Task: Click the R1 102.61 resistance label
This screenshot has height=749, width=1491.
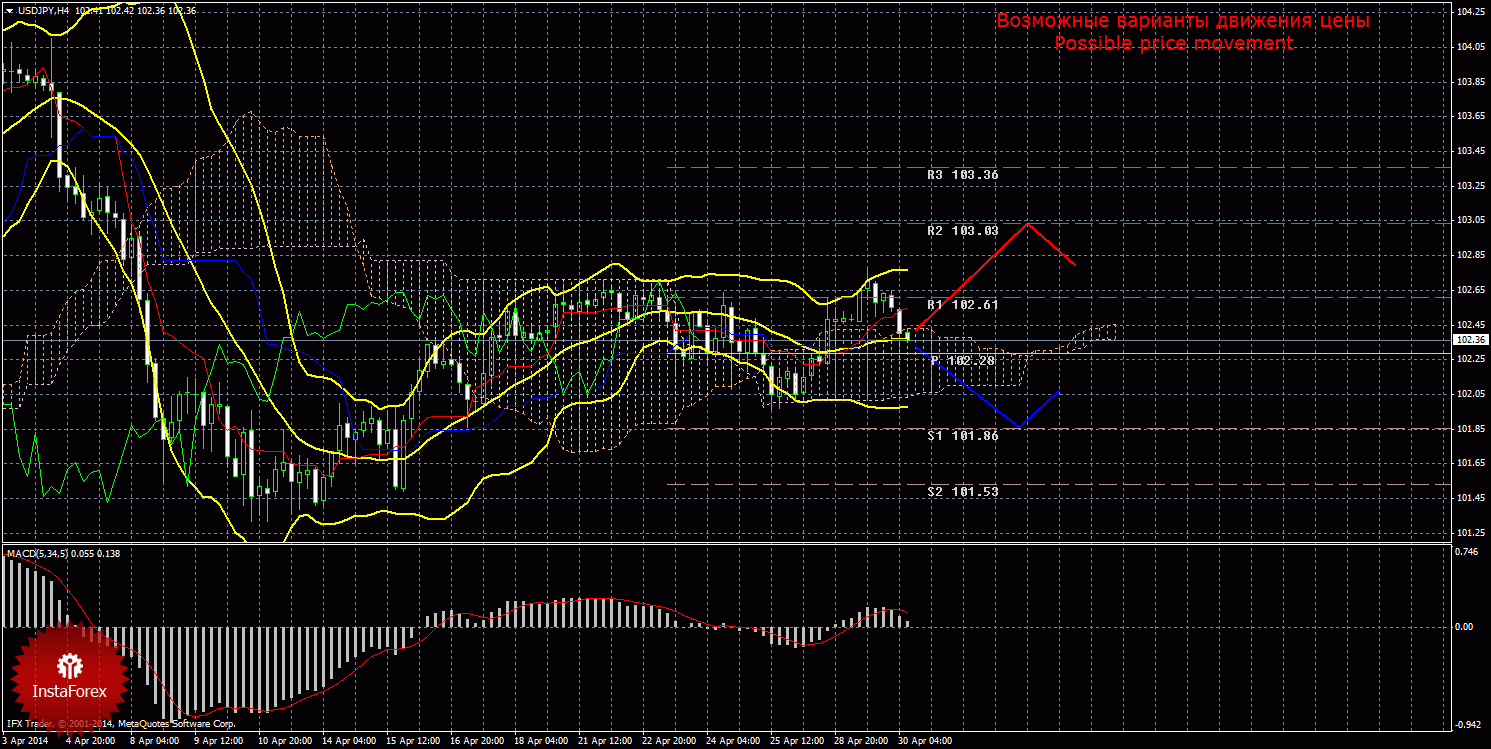Action: coord(962,304)
